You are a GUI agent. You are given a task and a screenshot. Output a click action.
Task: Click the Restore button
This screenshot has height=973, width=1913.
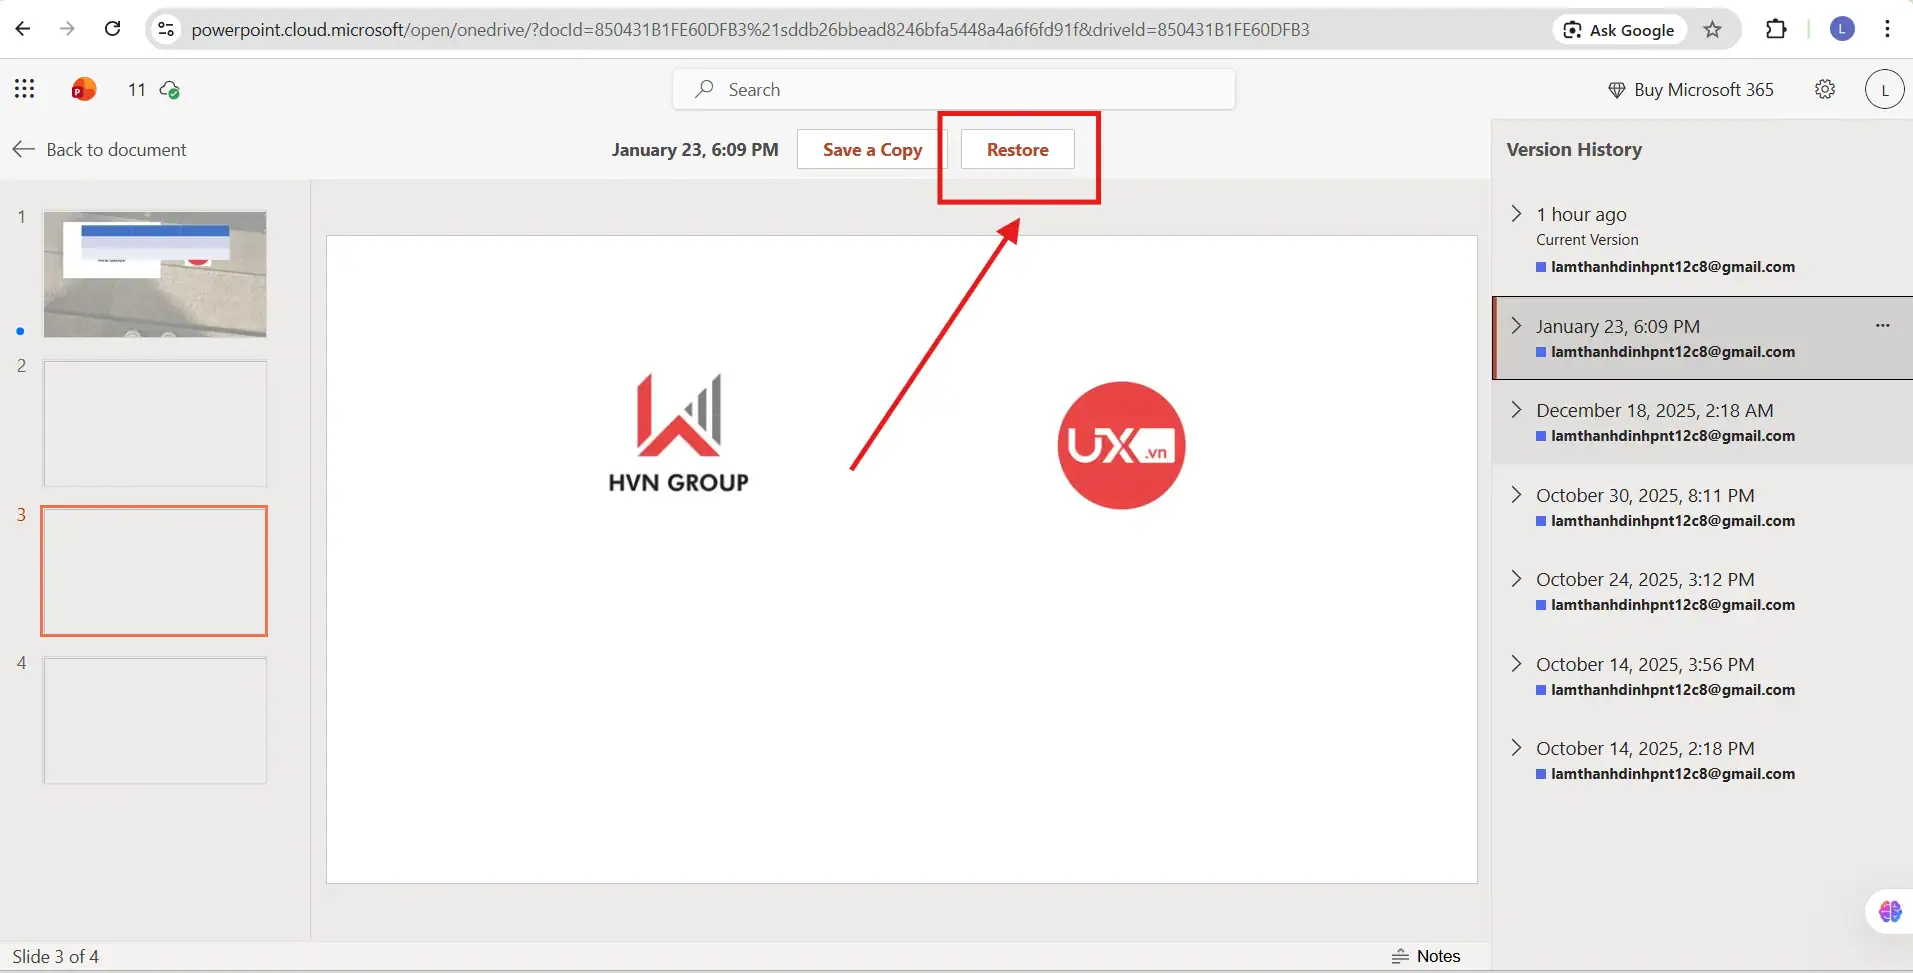coord(1017,150)
